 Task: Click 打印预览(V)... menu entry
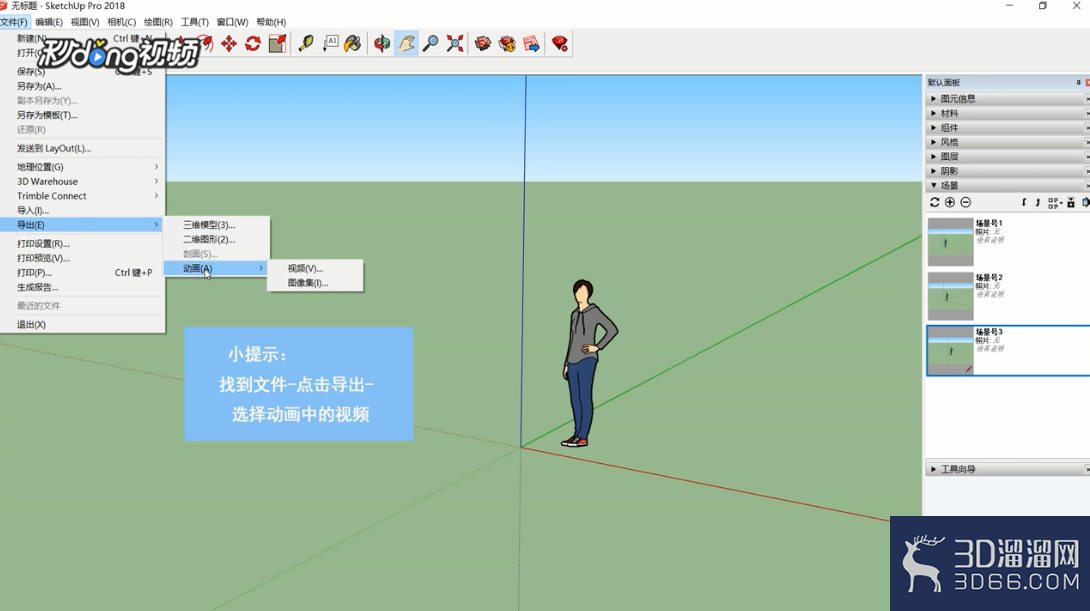tap(83, 258)
